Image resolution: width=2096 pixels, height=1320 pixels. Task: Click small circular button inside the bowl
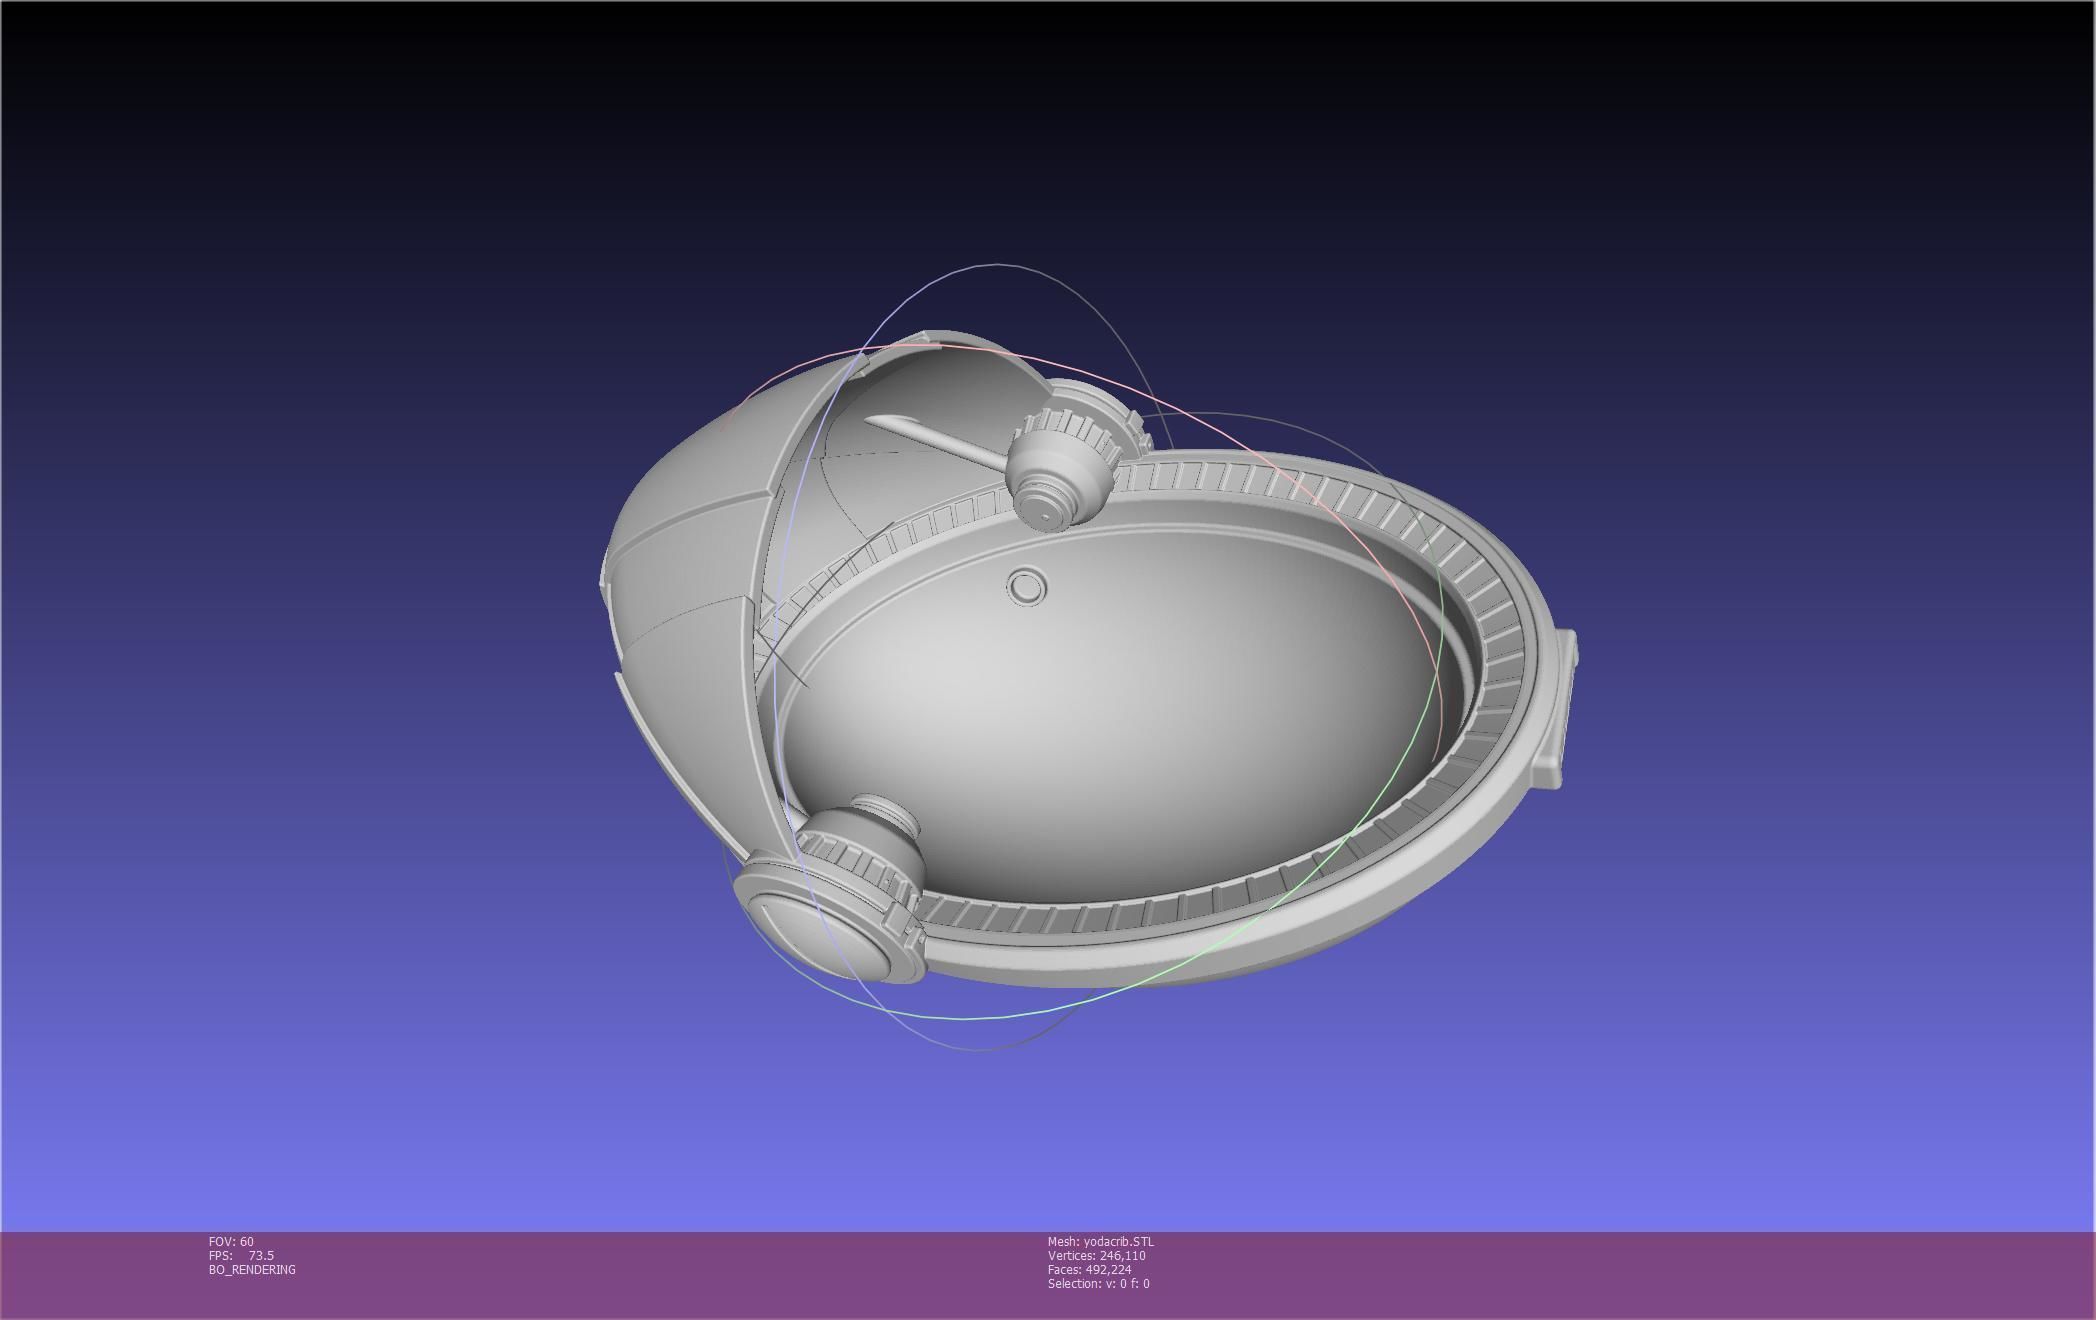(1026, 587)
